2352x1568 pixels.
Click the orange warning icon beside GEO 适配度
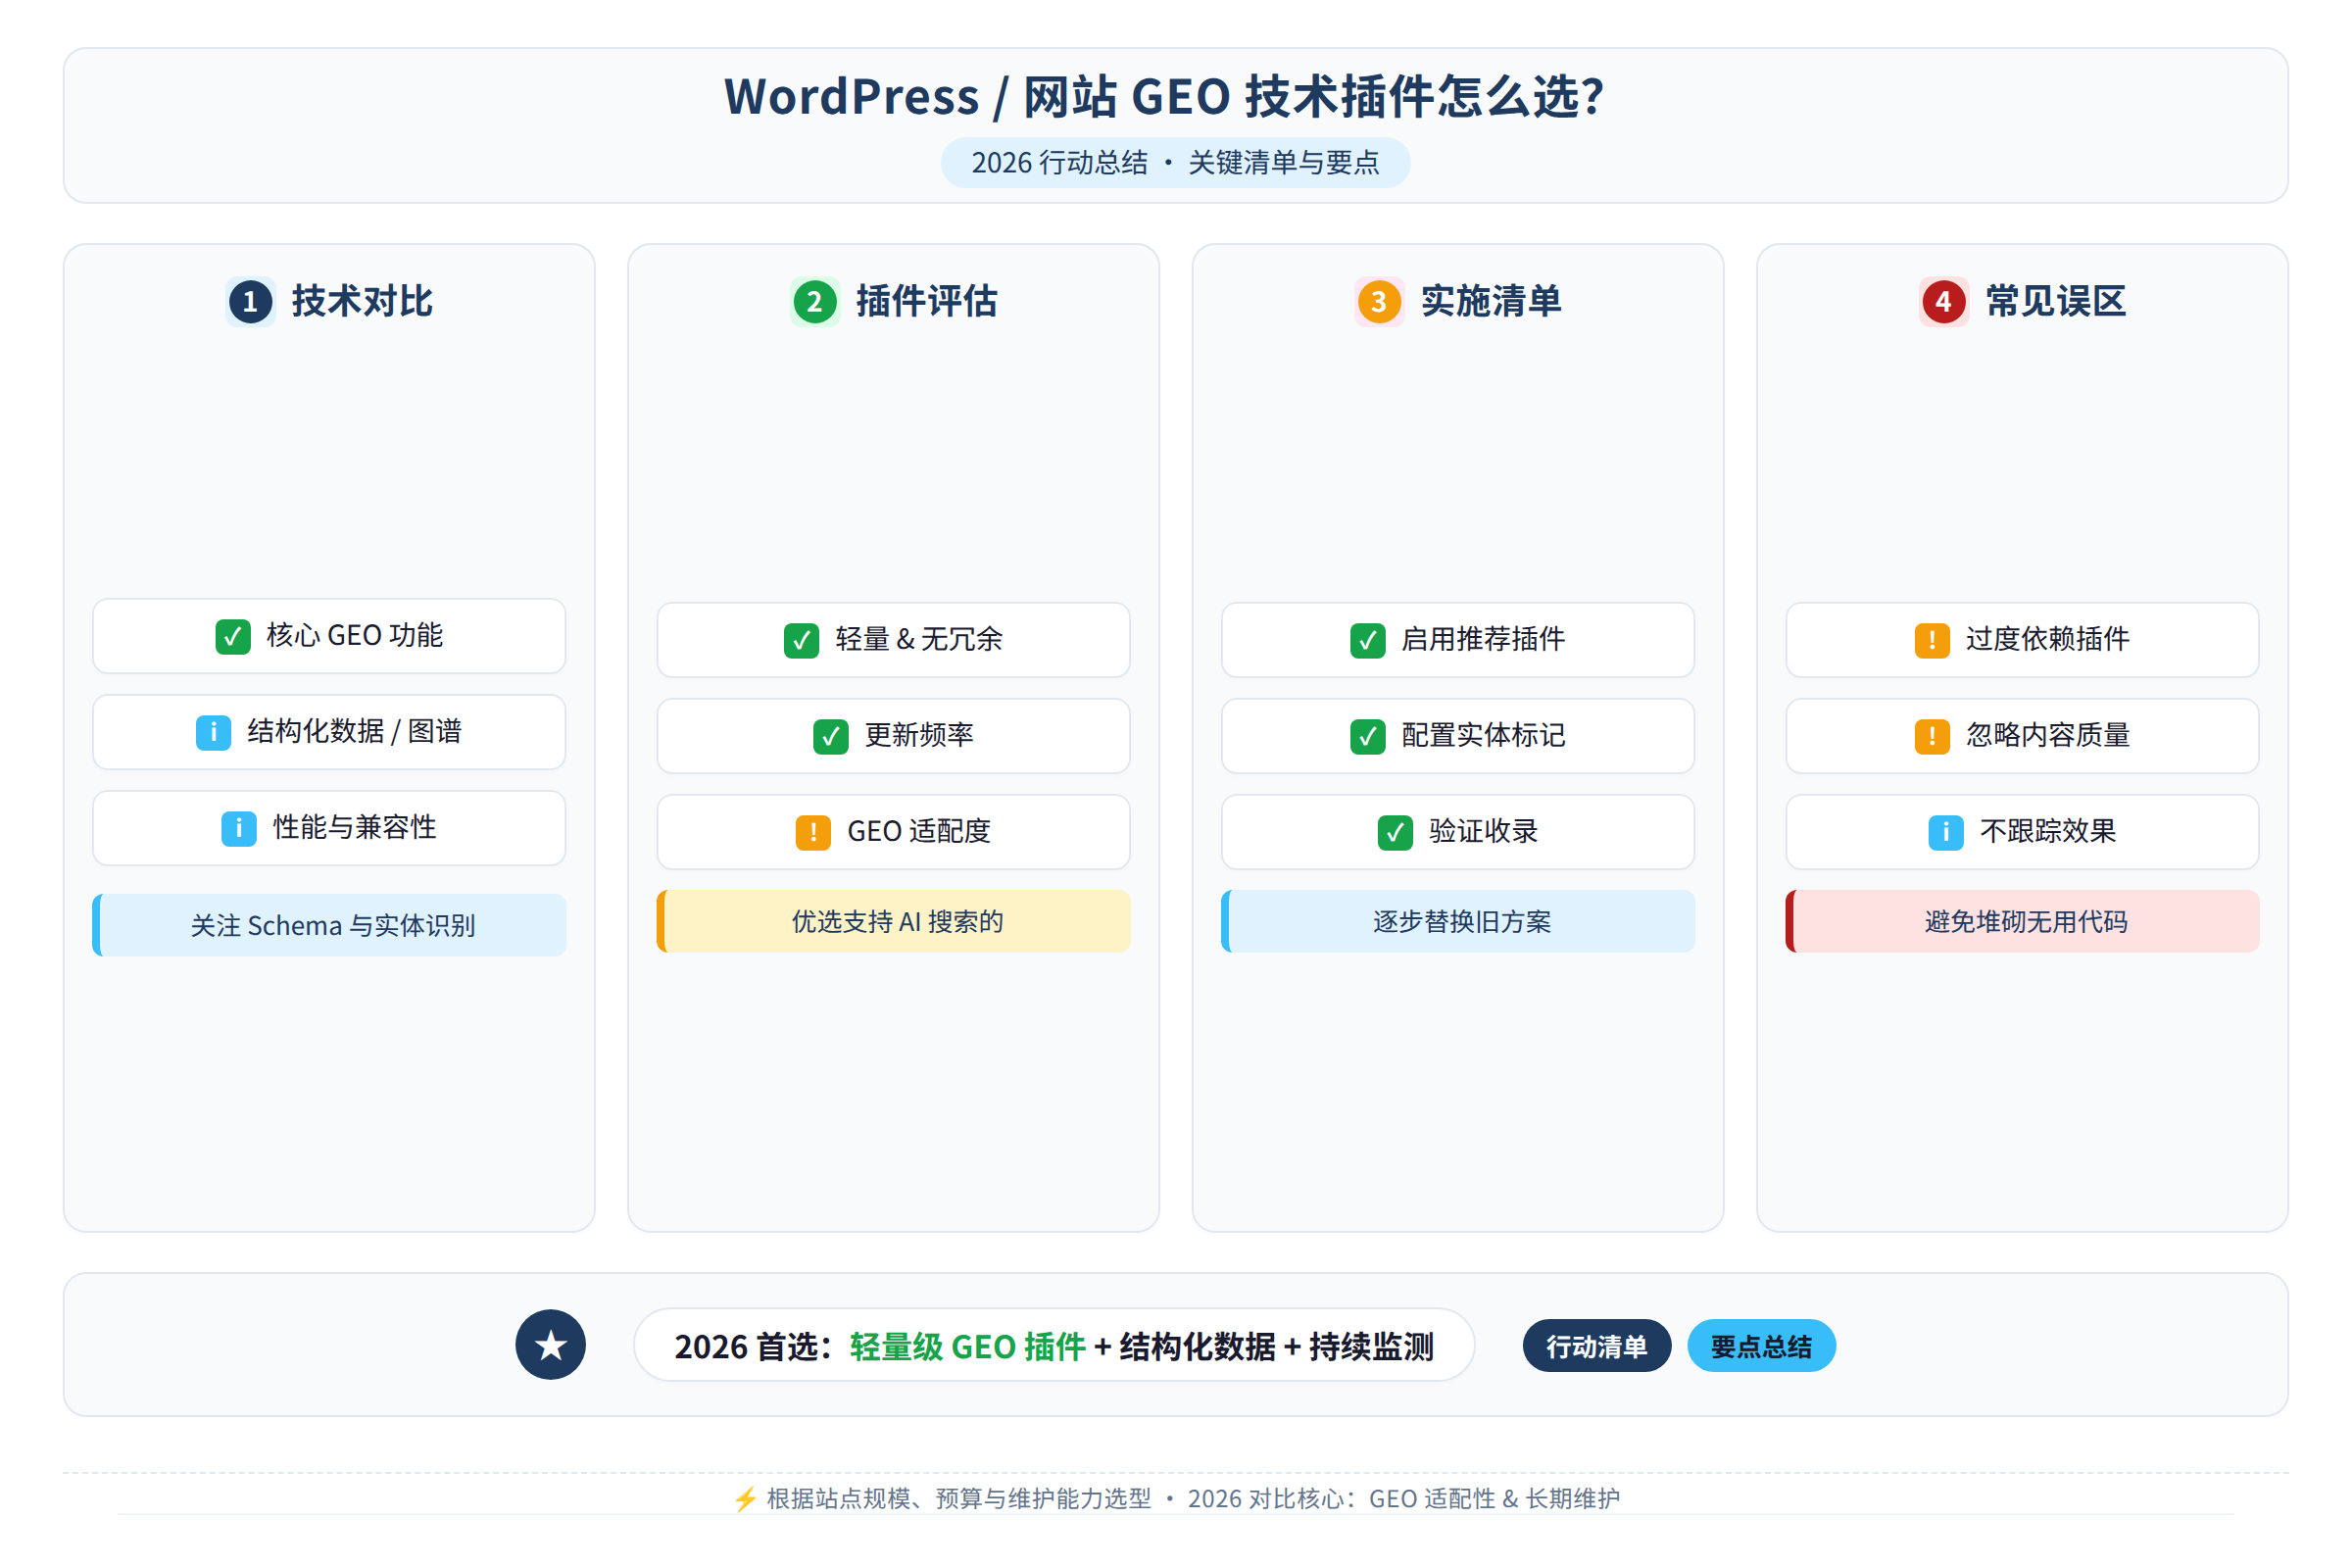(813, 832)
